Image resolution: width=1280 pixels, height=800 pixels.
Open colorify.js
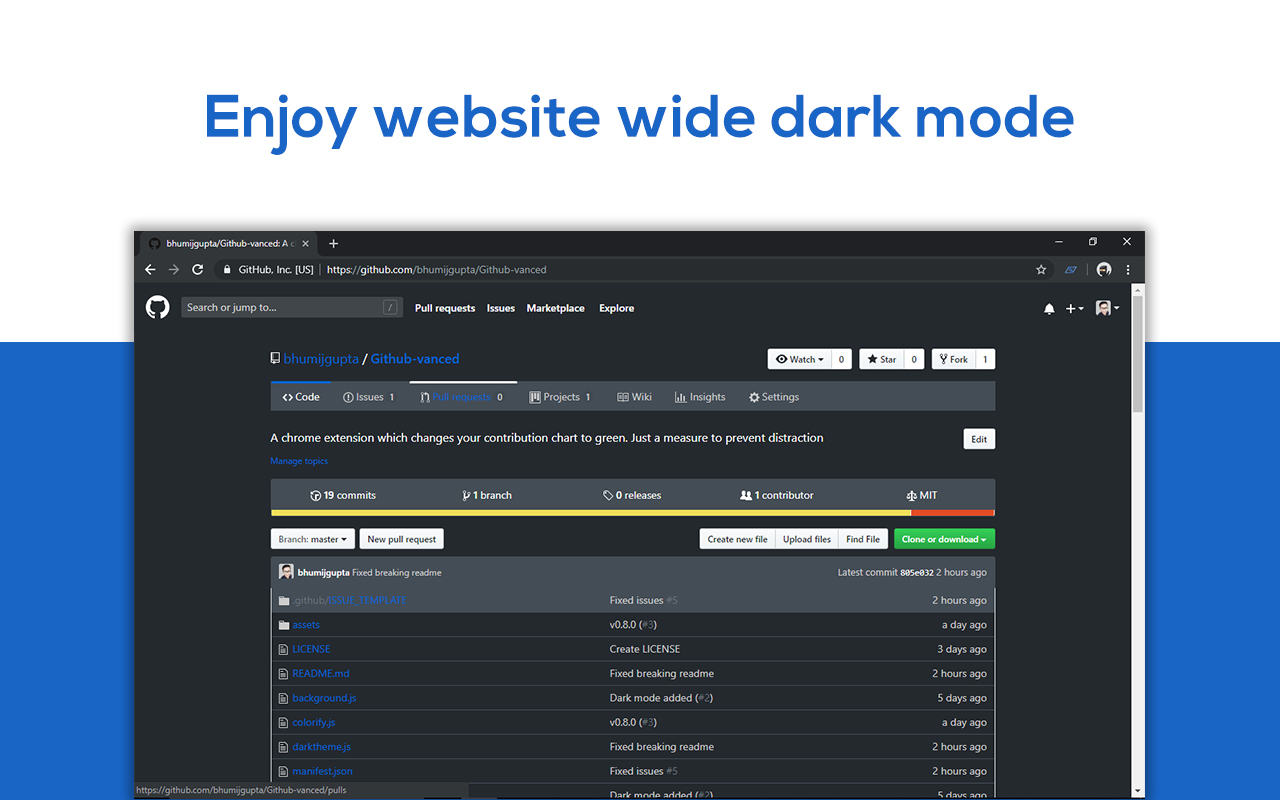coord(314,722)
